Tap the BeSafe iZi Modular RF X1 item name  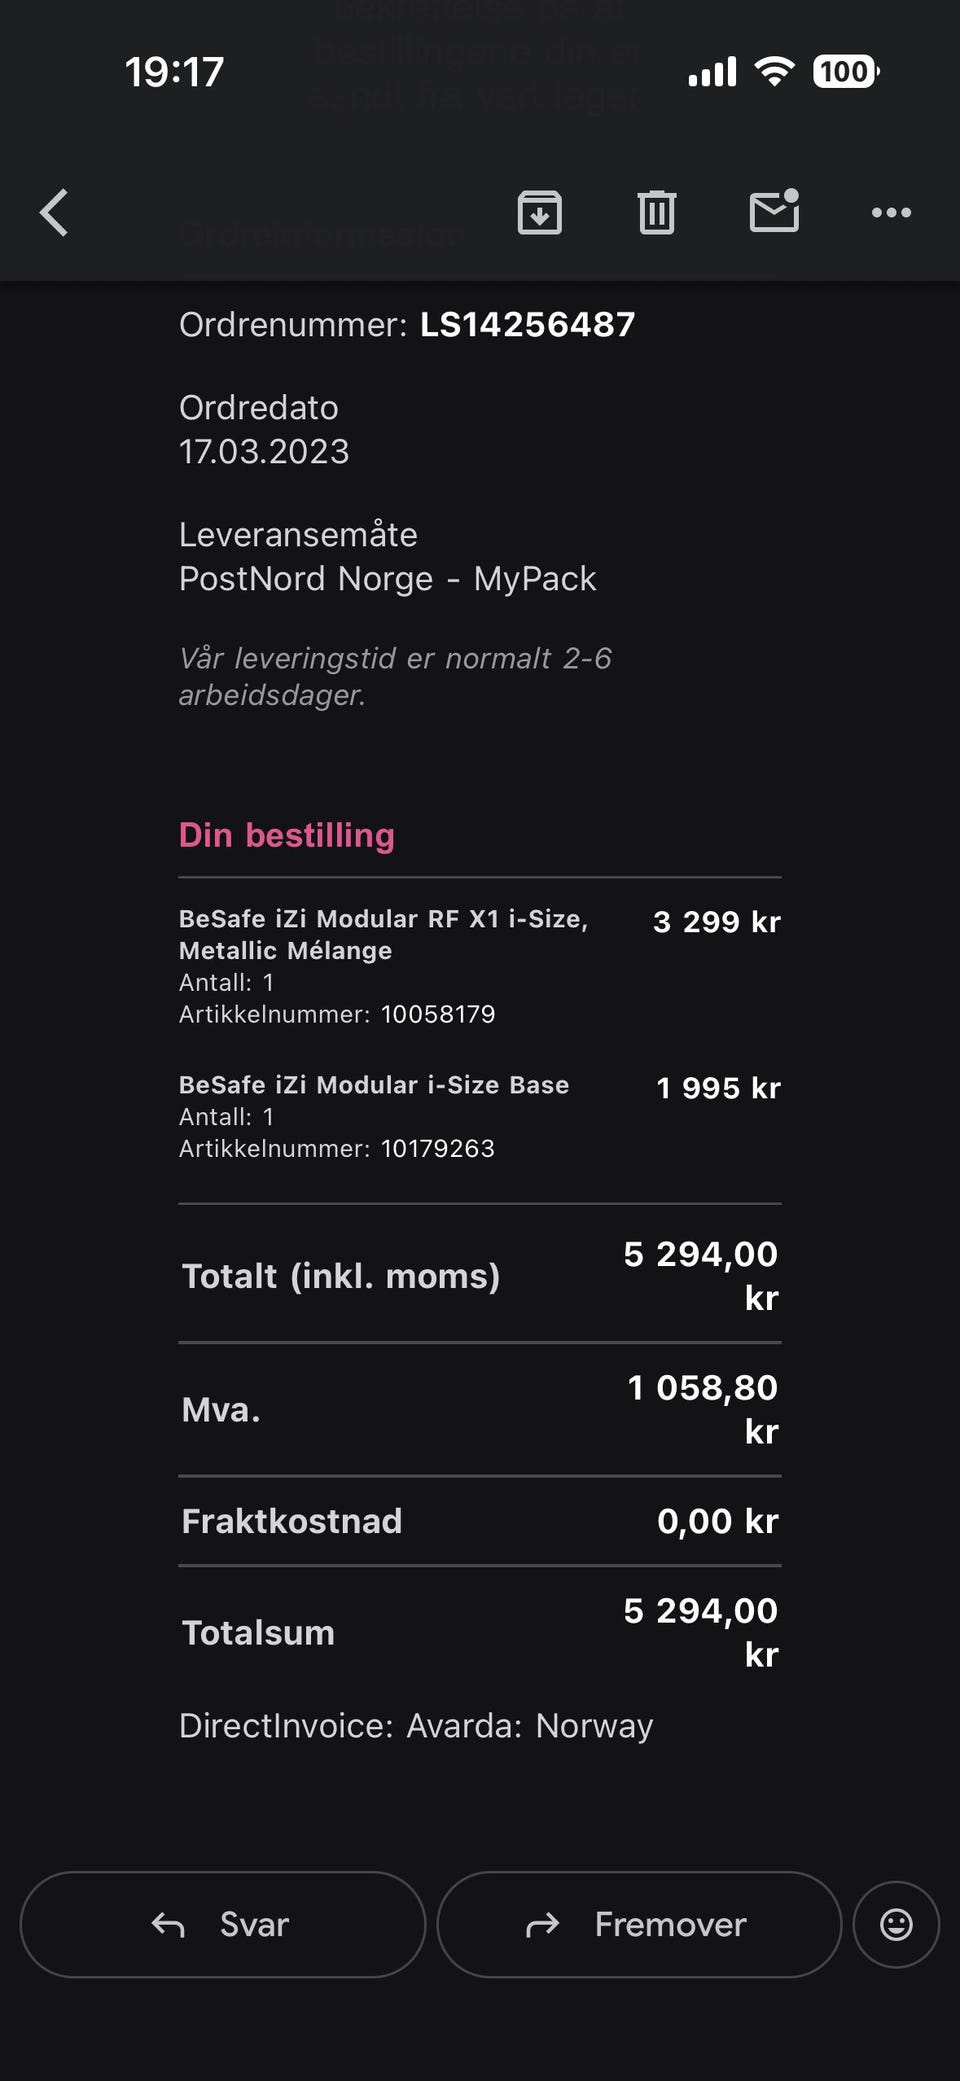(383, 934)
